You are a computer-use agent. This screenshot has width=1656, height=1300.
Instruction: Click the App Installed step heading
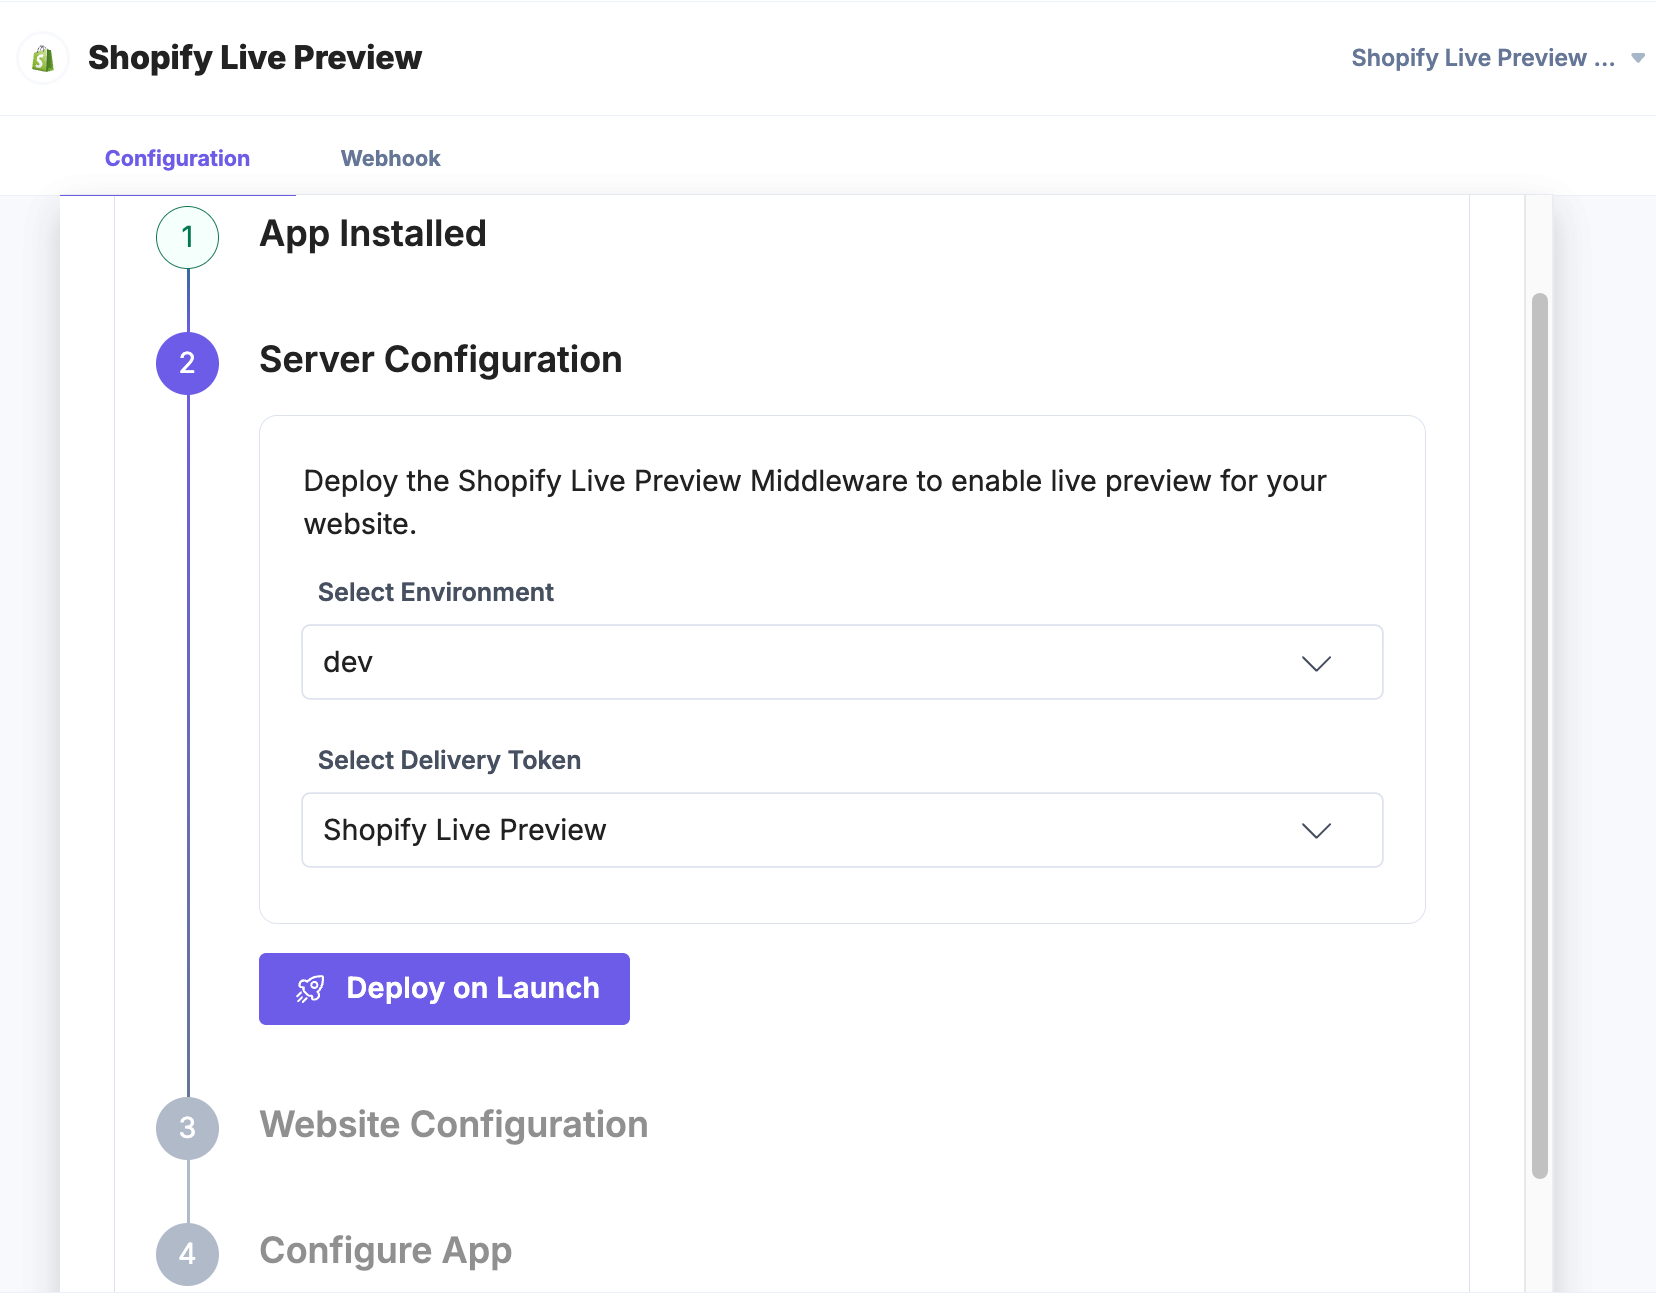(372, 234)
